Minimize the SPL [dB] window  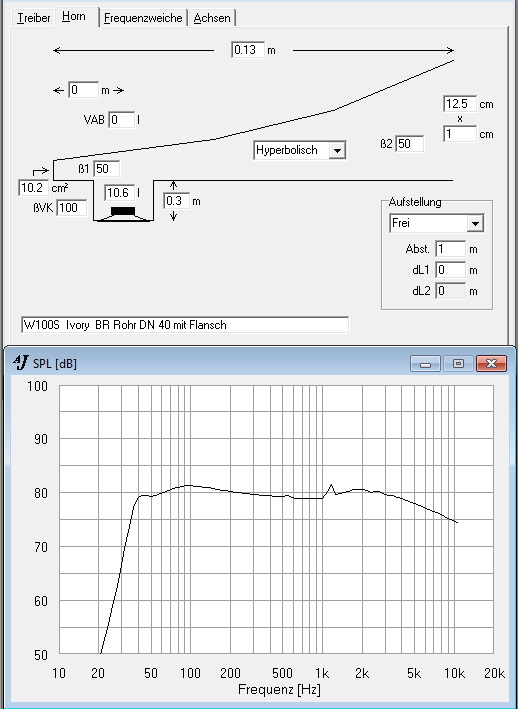[425, 364]
